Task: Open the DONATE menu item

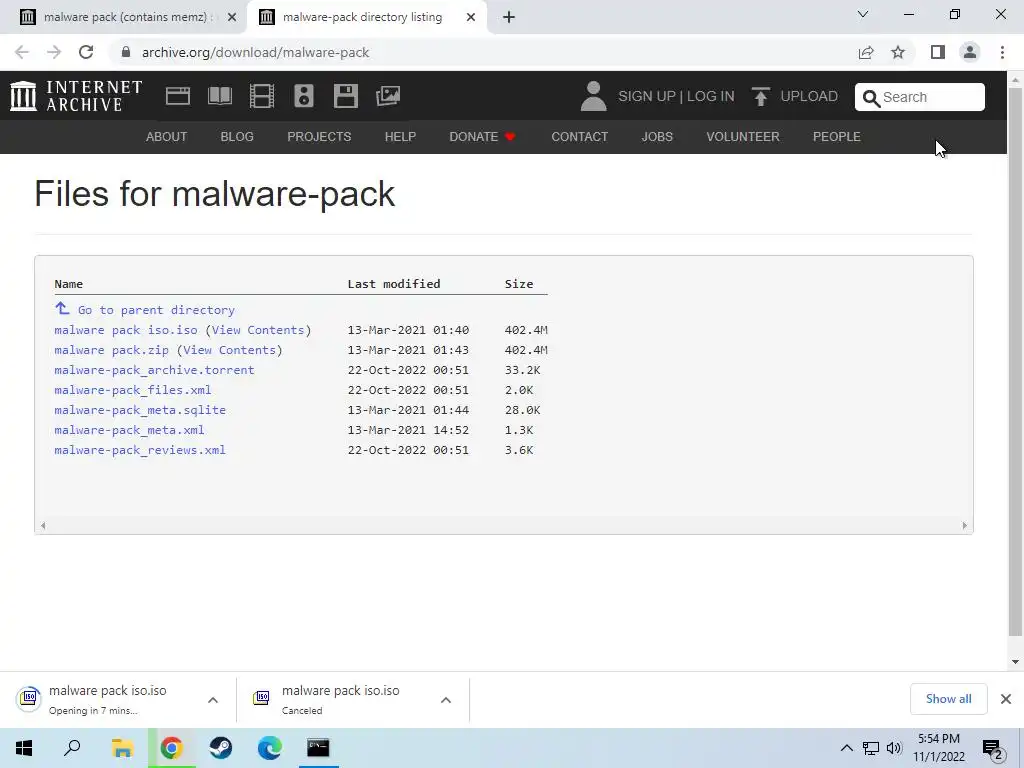Action: [x=482, y=136]
